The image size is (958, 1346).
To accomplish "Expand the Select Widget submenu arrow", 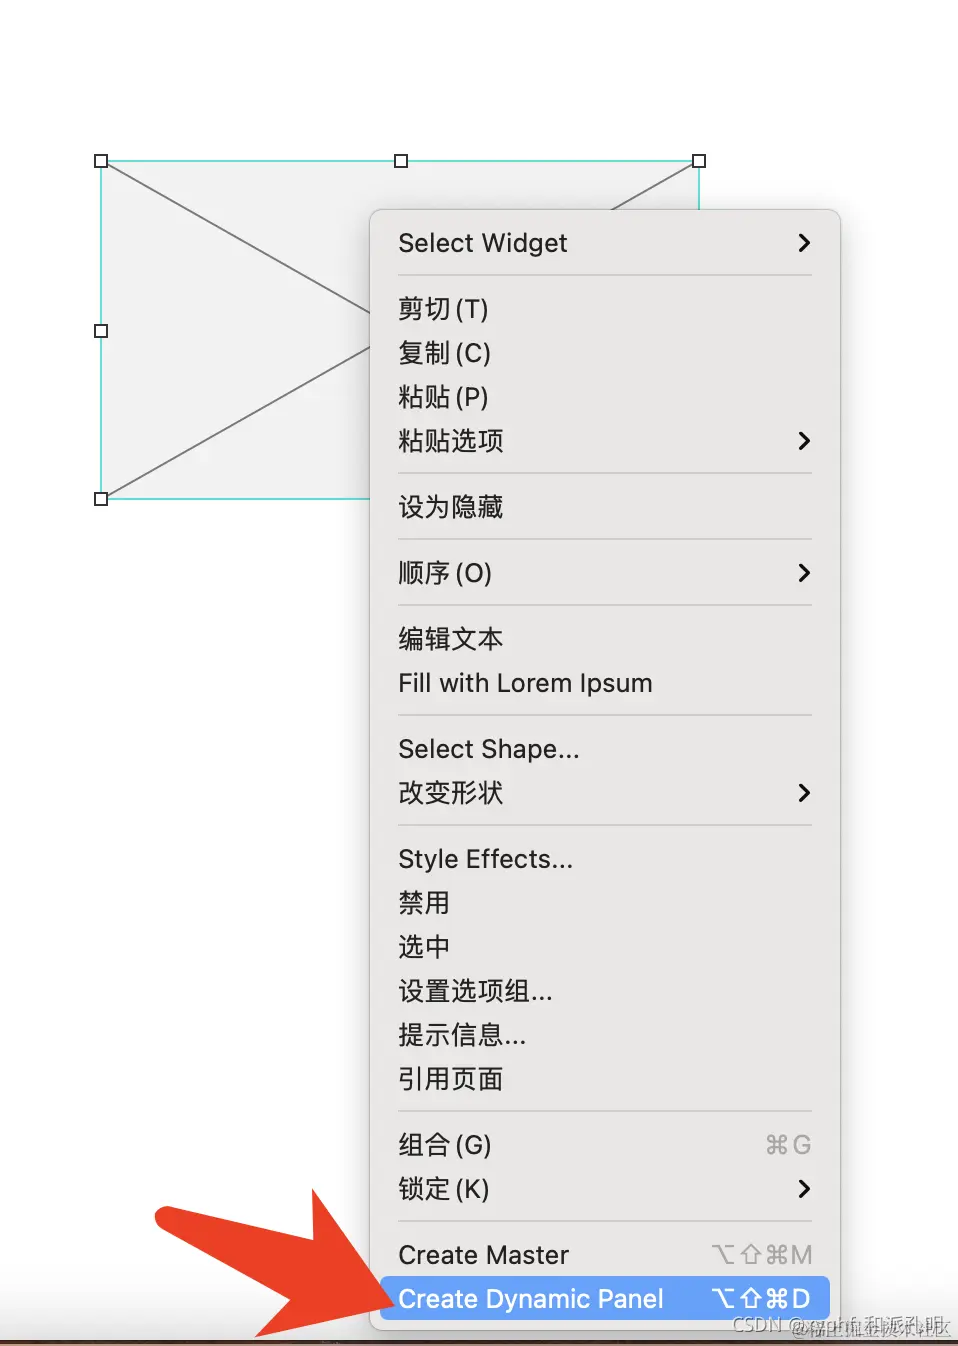I will pos(804,243).
